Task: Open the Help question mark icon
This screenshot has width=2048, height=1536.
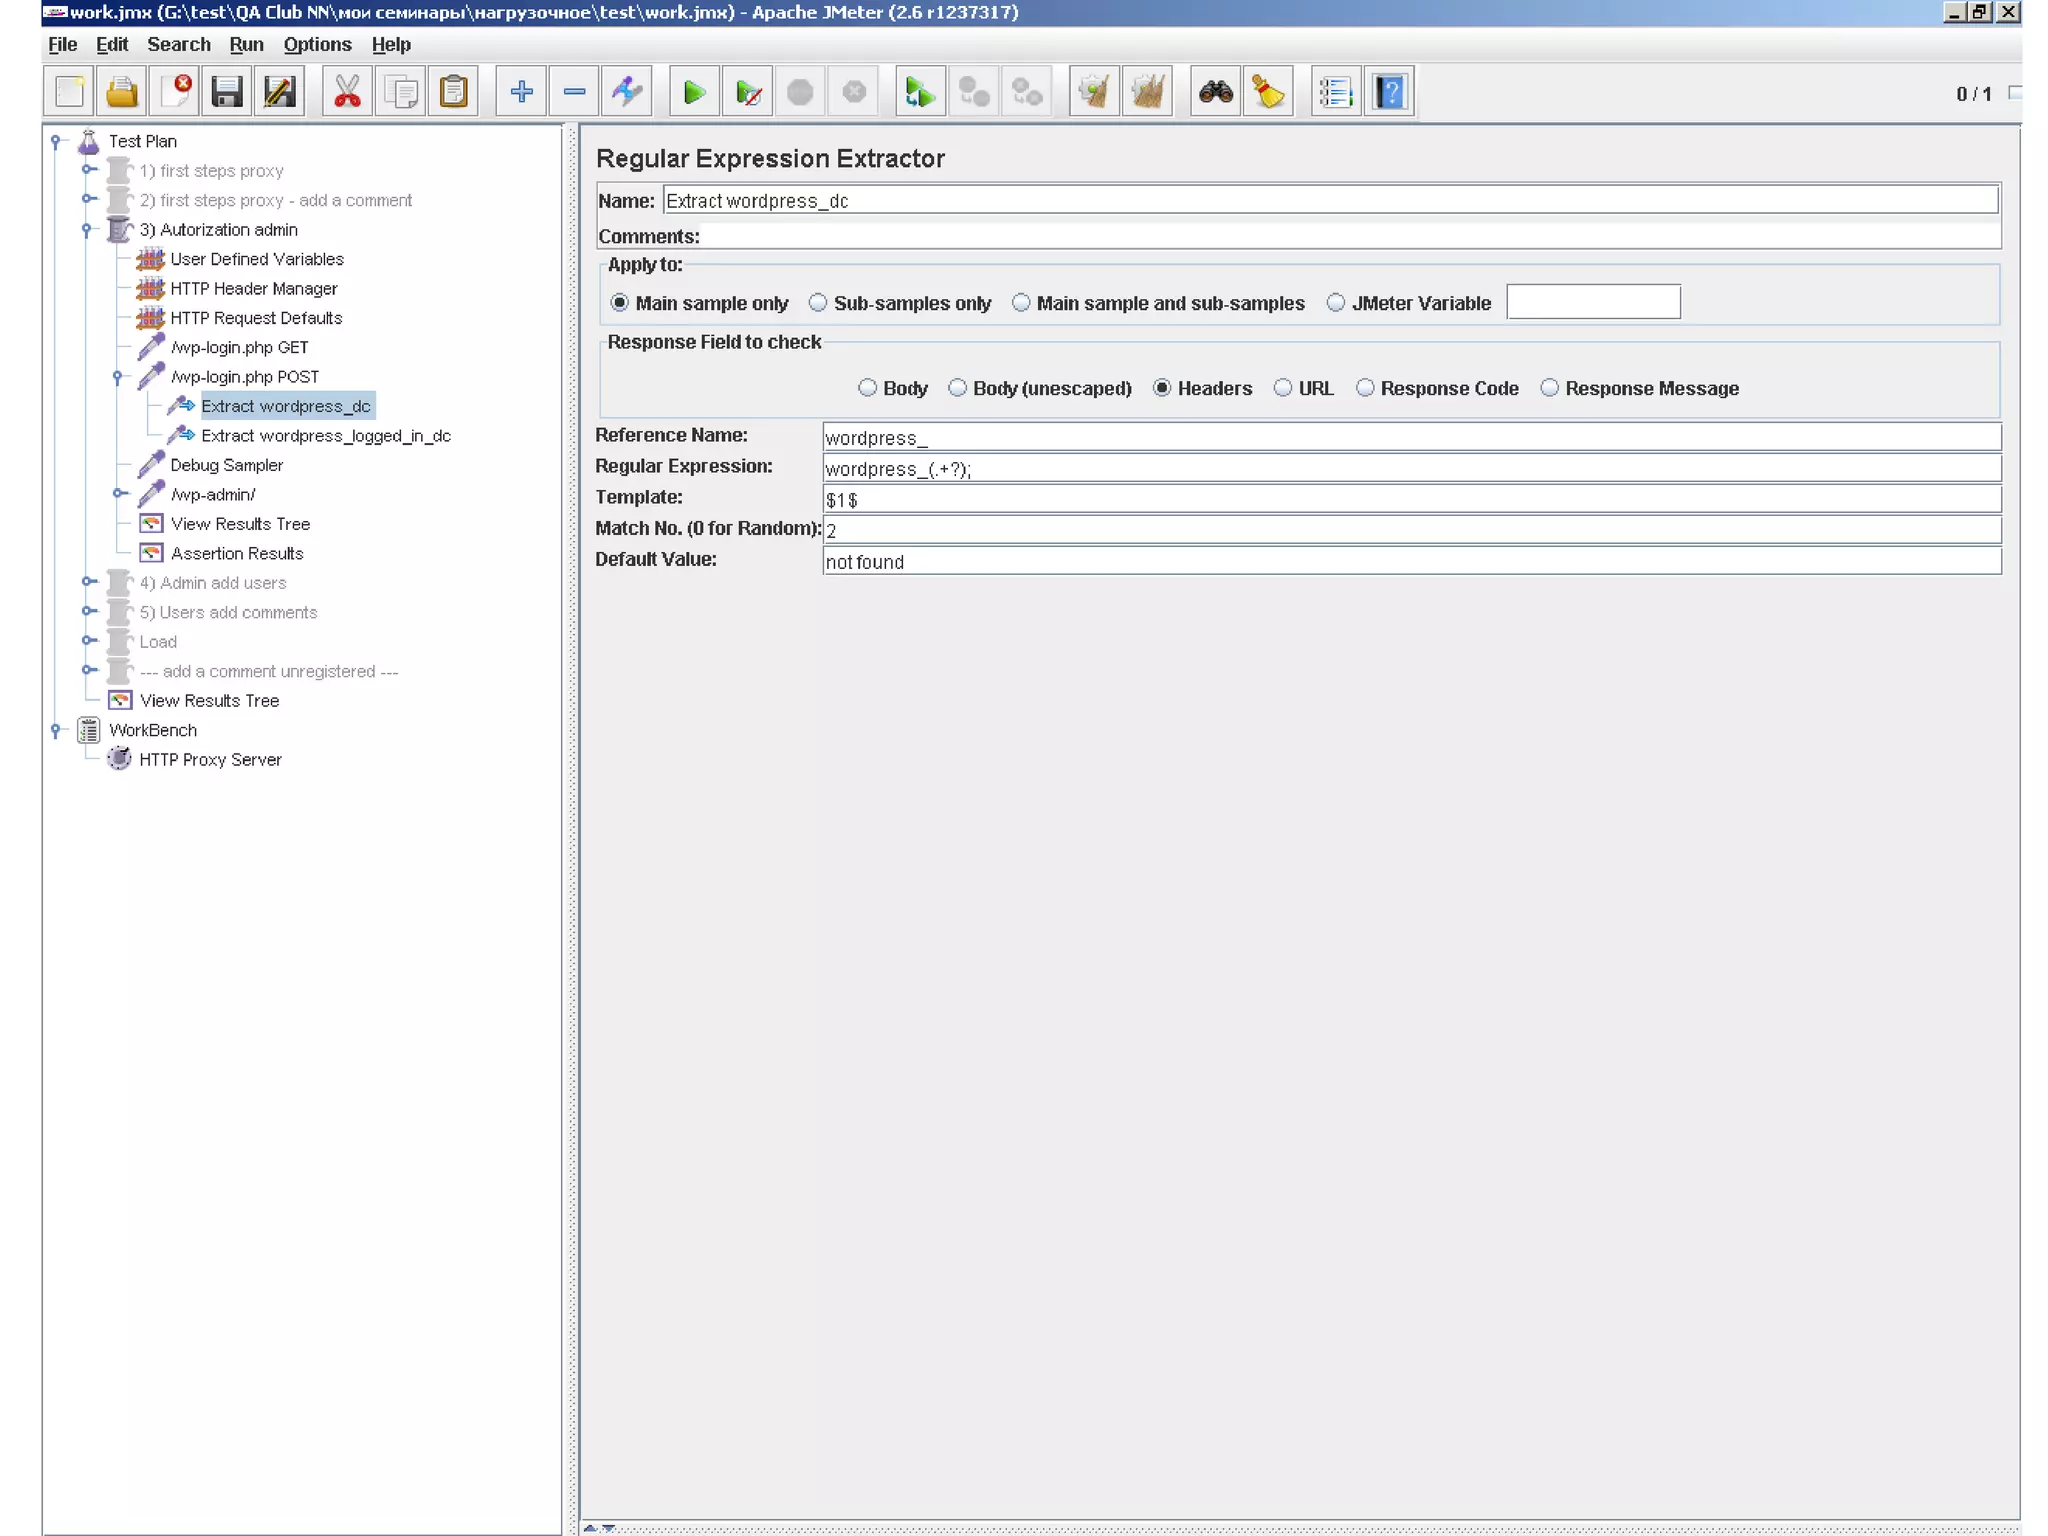Action: pos(1389,93)
